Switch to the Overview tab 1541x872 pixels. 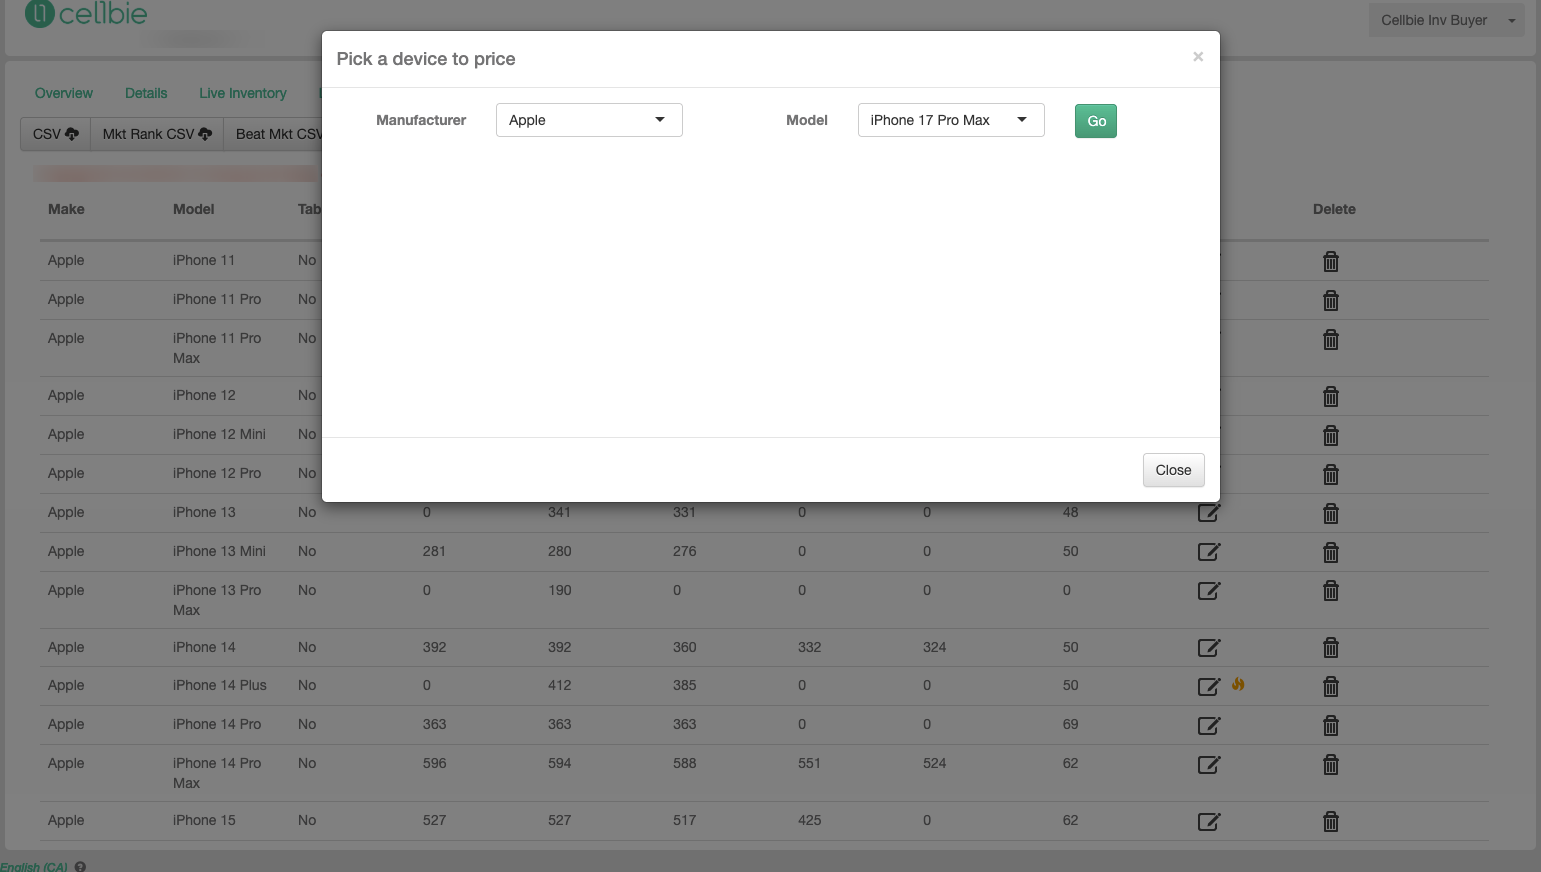coord(64,93)
